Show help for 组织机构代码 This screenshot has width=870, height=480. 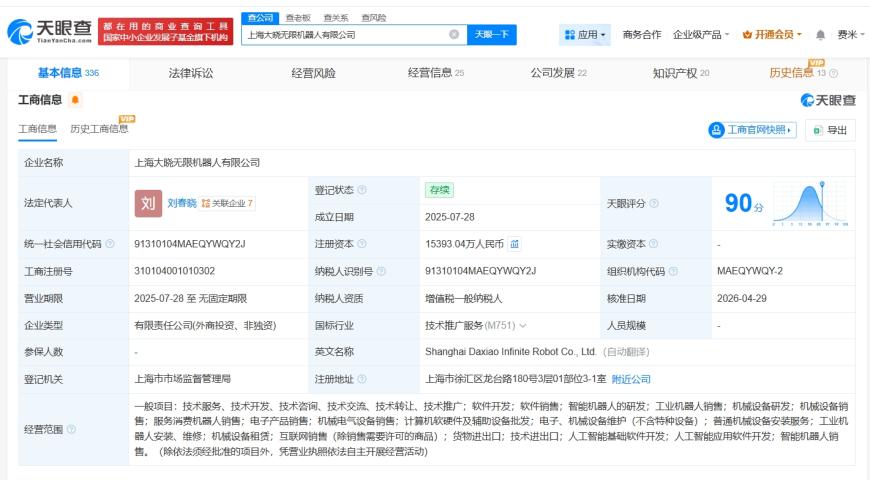click(673, 271)
